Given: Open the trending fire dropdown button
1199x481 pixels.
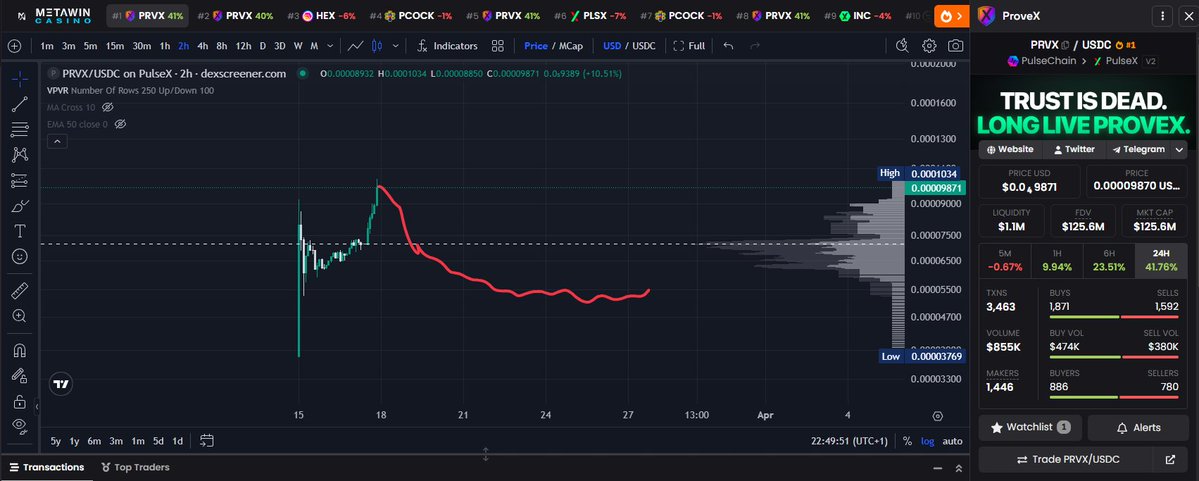Looking at the screenshot, I should (x=950, y=15).
